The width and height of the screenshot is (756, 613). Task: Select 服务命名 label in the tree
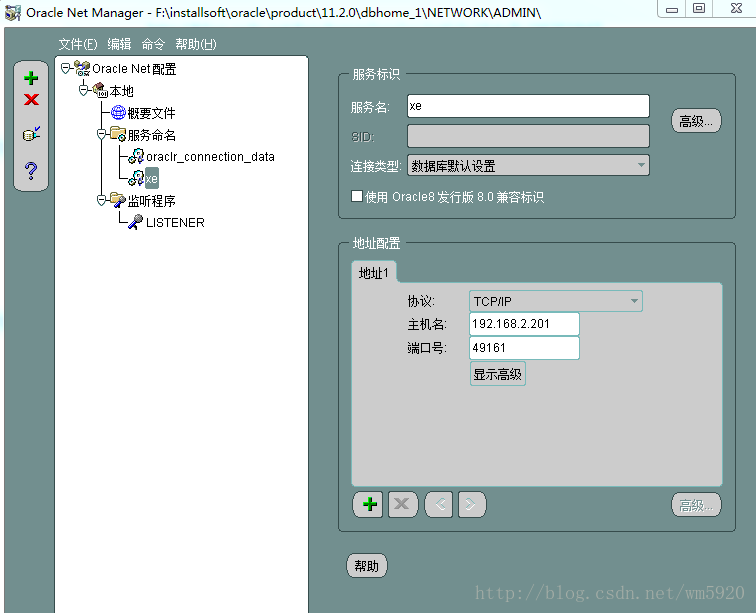point(151,135)
